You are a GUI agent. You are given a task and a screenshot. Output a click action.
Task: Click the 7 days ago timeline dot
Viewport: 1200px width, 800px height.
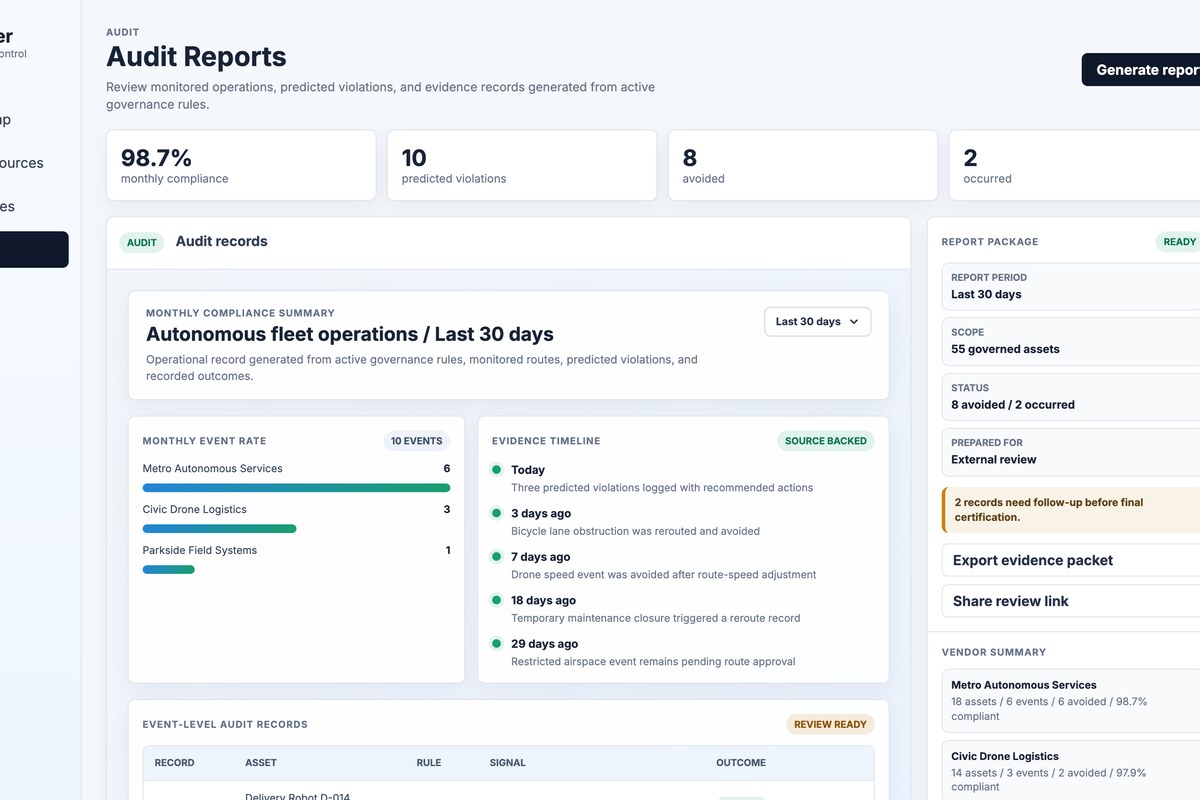coord(496,556)
